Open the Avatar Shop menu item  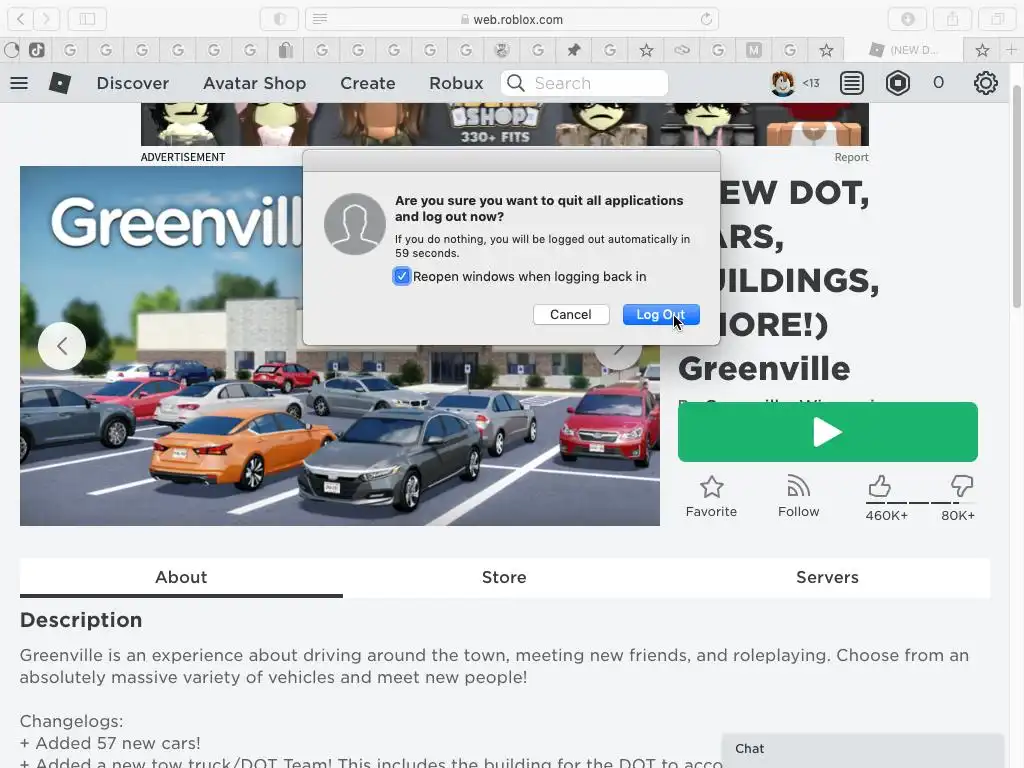pyautogui.click(x=255, y=83)
